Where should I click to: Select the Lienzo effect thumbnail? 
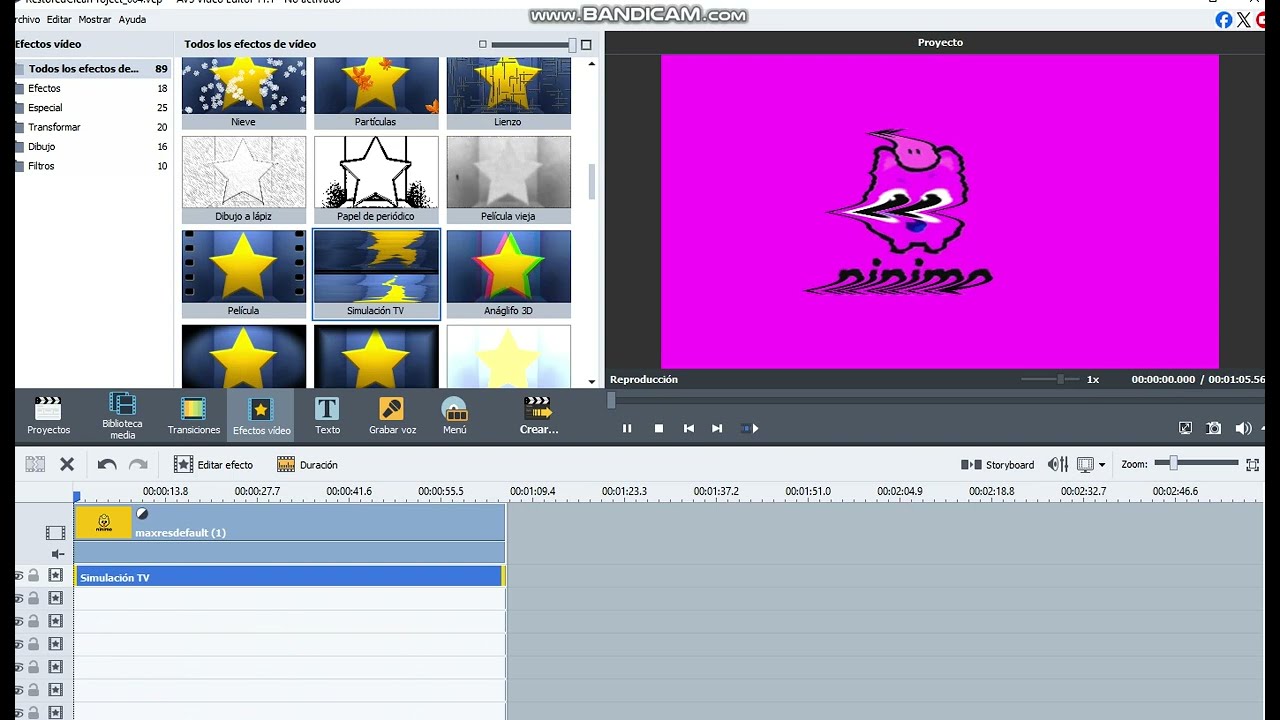click(508, 93)
